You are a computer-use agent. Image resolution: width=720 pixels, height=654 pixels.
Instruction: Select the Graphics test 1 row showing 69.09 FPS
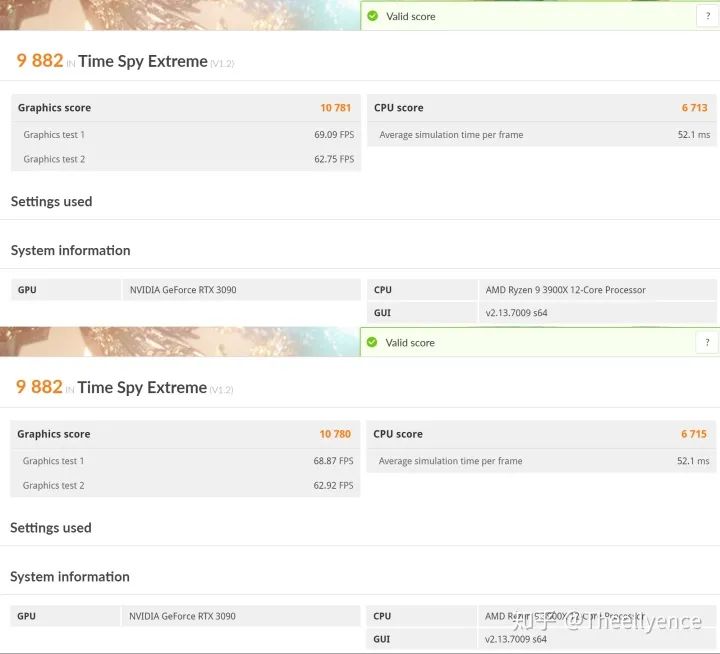pyautogui.click(x=186, y=134)
